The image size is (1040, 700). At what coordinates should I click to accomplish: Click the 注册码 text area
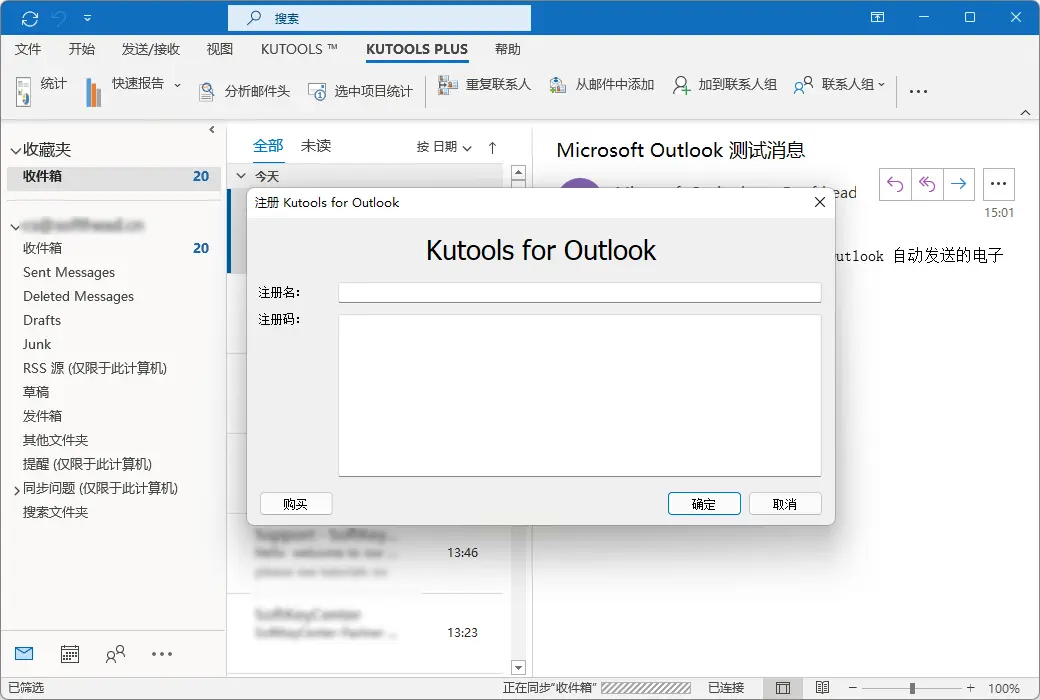580,395
